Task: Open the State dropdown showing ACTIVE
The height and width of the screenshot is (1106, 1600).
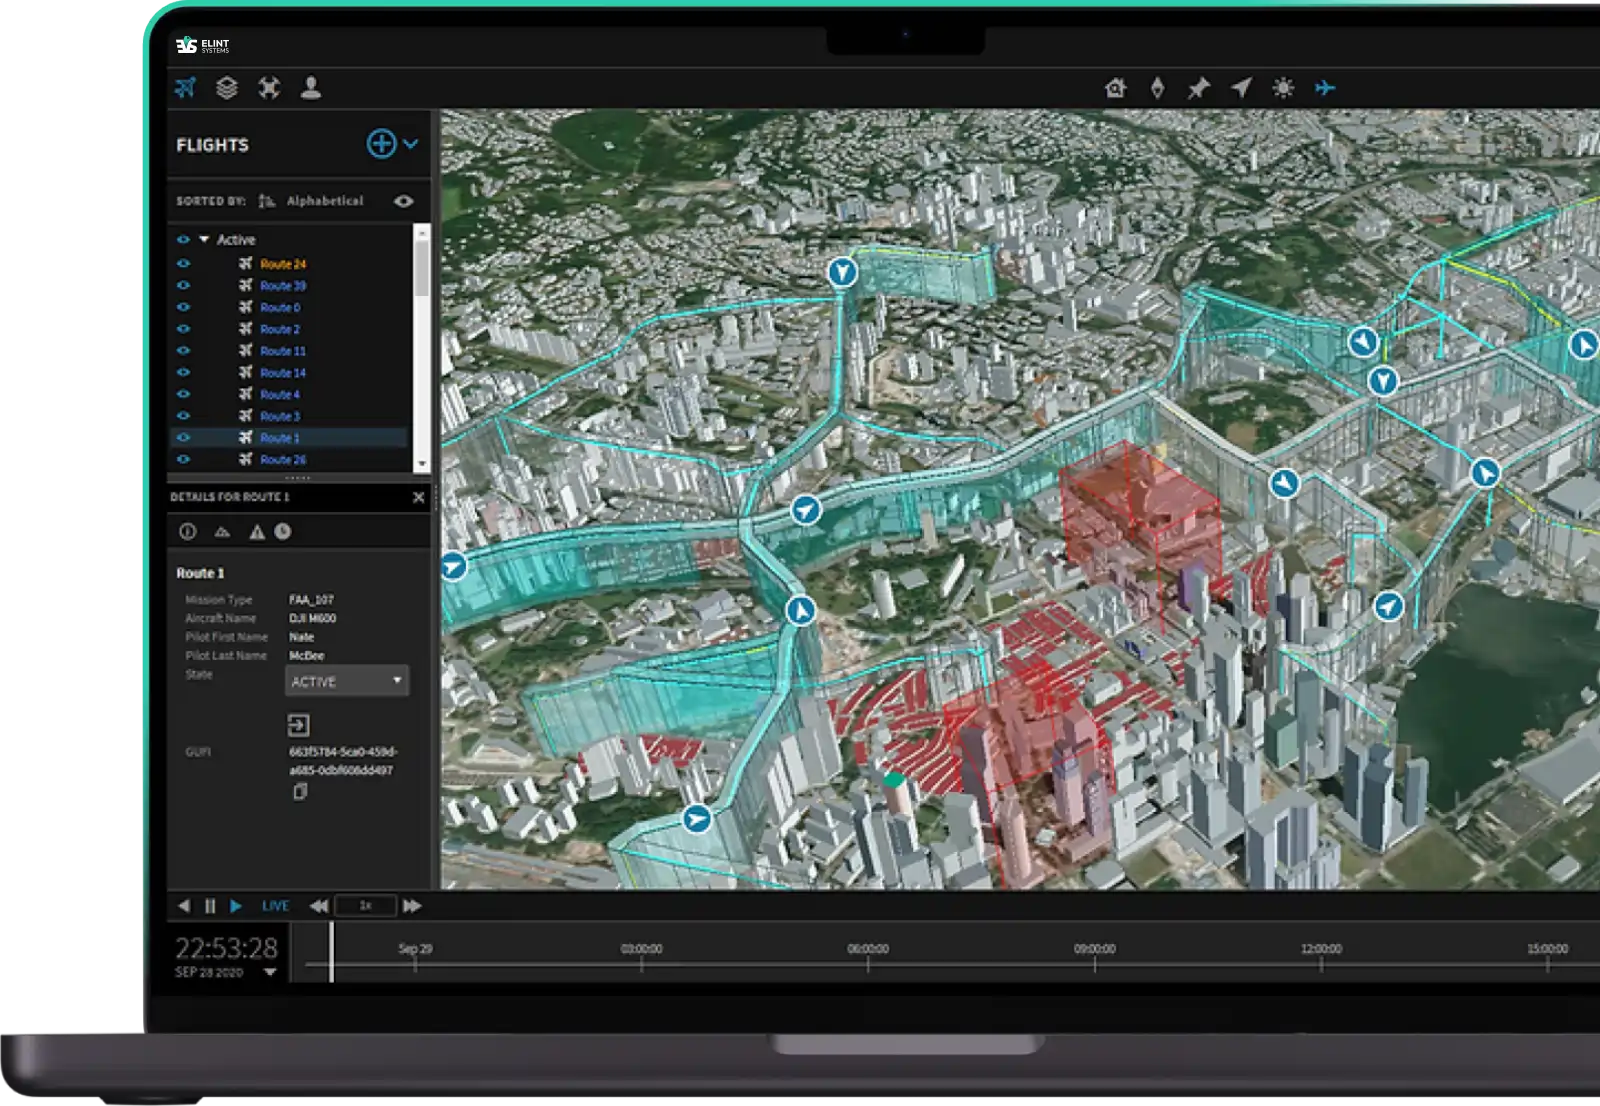Action: coord(346,681)
